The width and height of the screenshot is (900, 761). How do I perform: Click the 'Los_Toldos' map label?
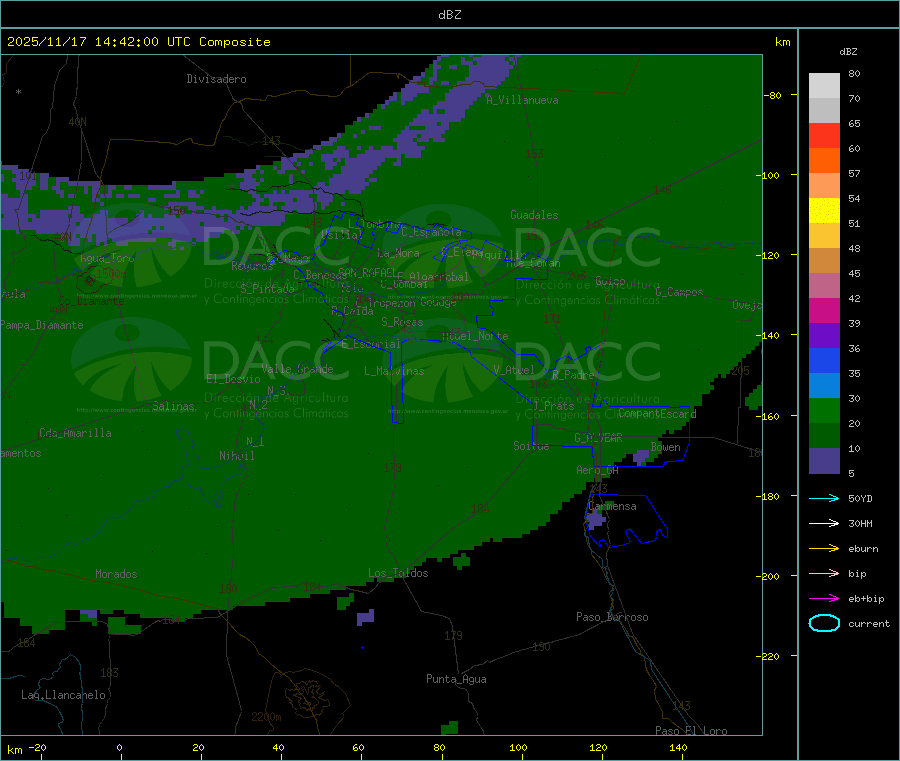point(398,573)
